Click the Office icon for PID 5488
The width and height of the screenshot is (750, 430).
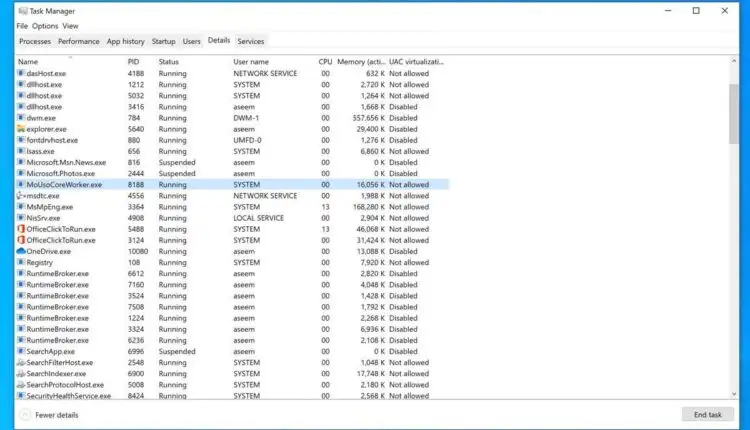[21, 229]
